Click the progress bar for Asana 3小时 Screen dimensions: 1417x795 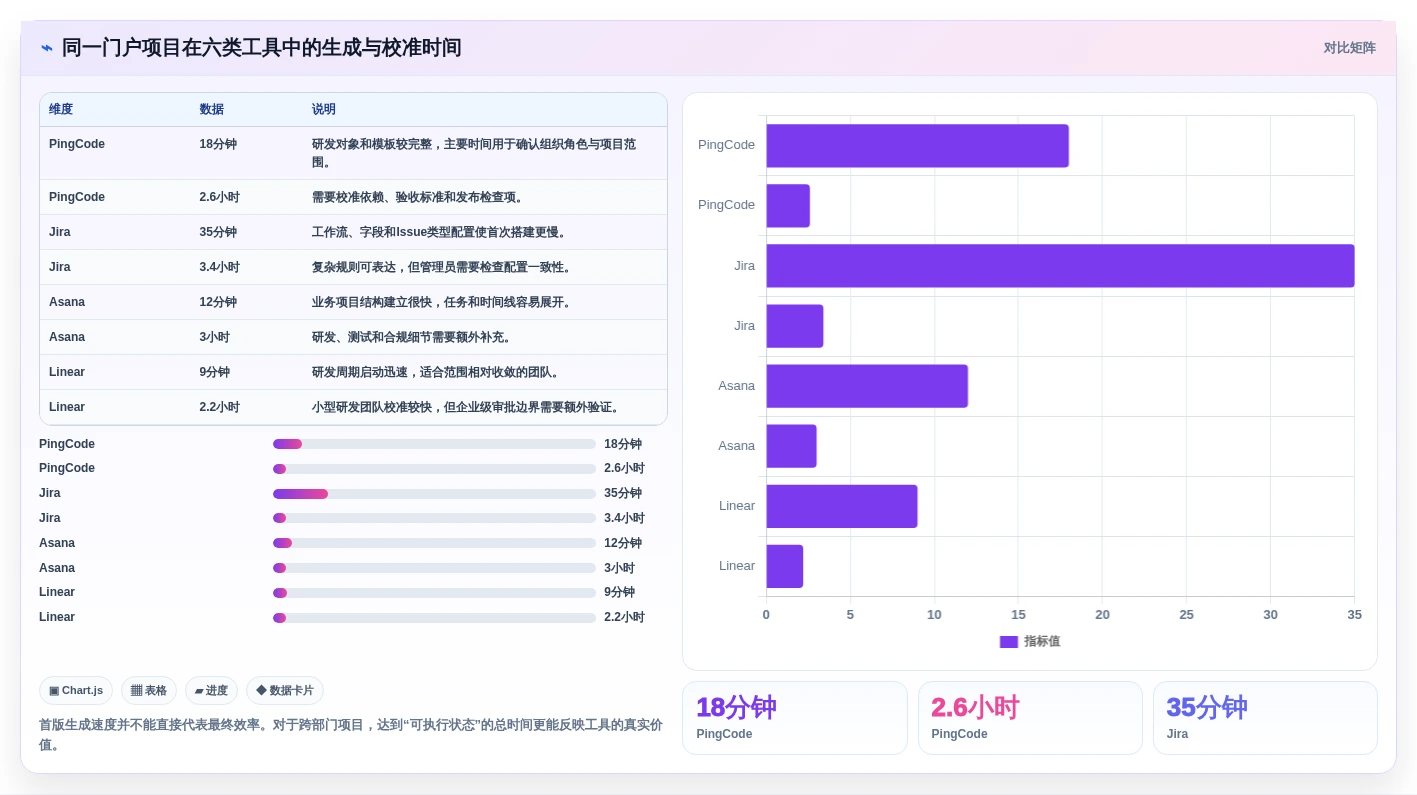pos(434,568)
